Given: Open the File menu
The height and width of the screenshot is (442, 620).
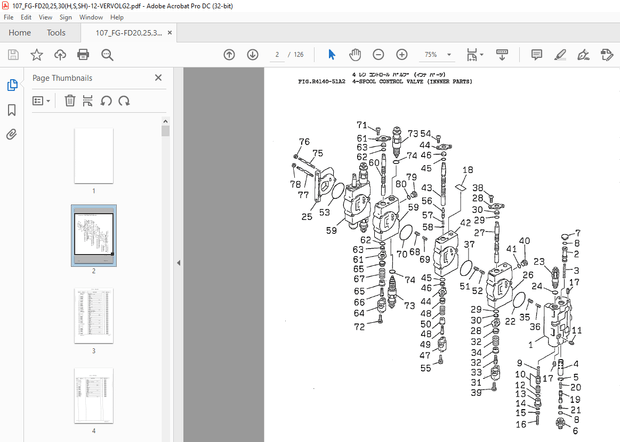Looking at the screenshot, I should [8, 17].
